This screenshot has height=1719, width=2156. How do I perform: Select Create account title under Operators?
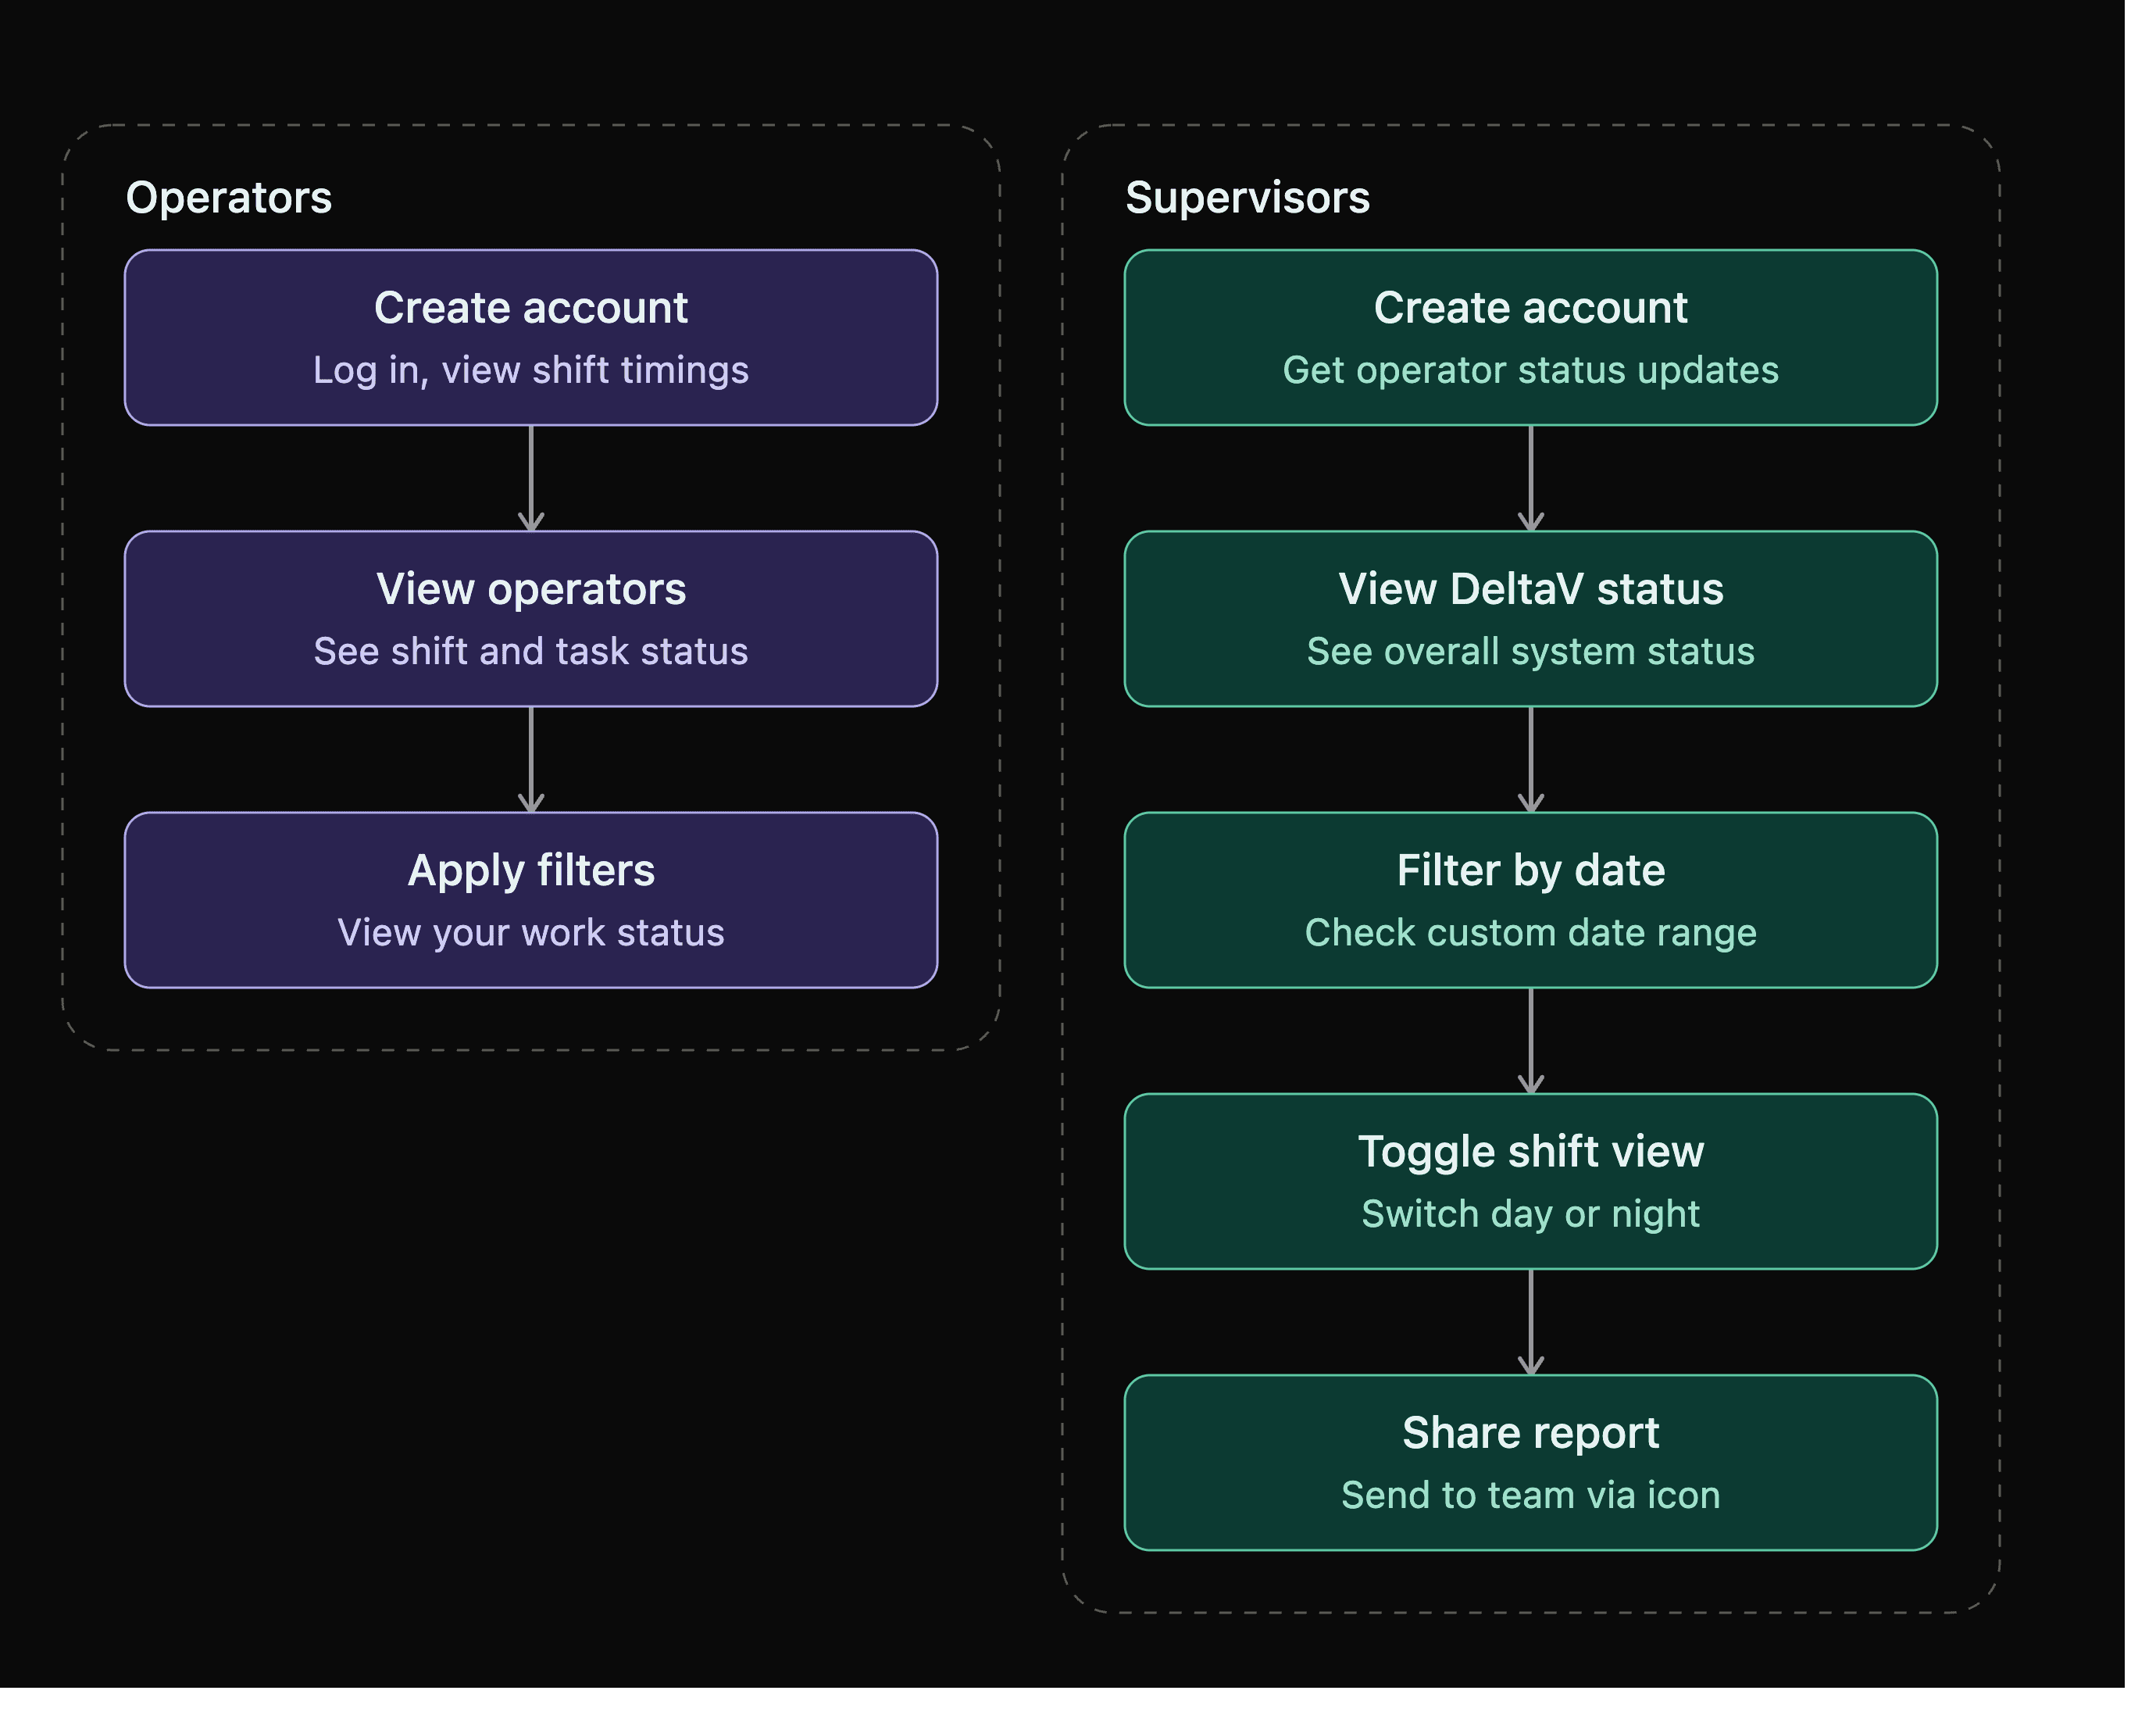[x=531, y=308]
